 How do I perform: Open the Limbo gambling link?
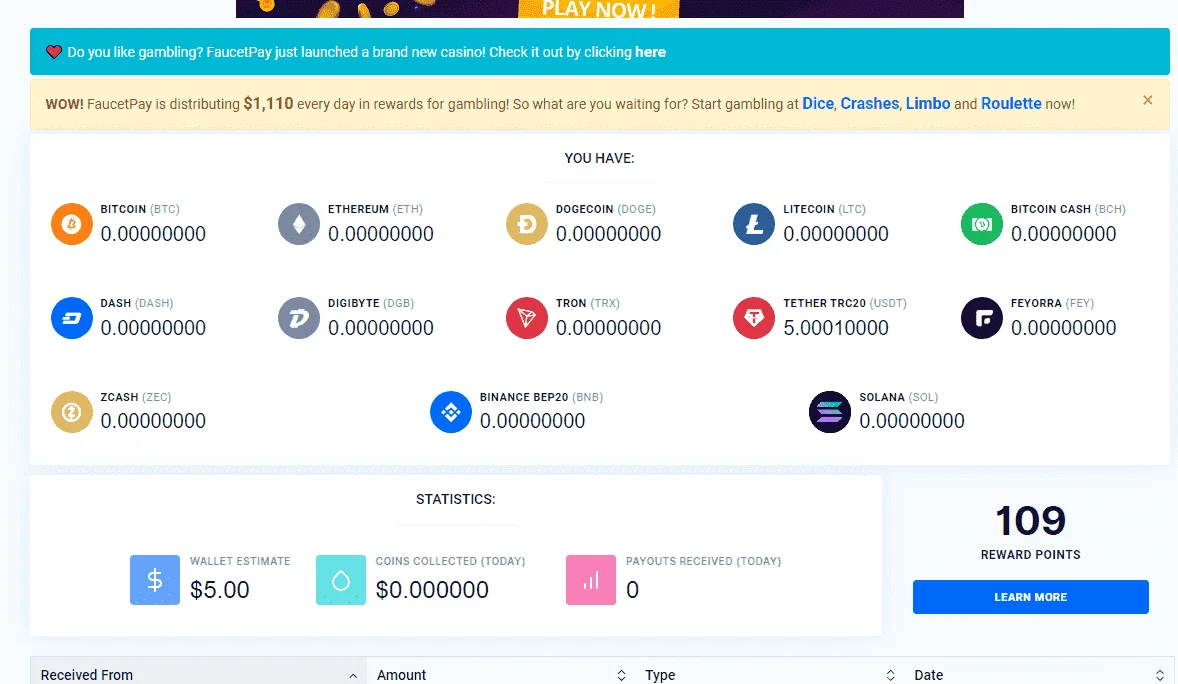point(928,104)
